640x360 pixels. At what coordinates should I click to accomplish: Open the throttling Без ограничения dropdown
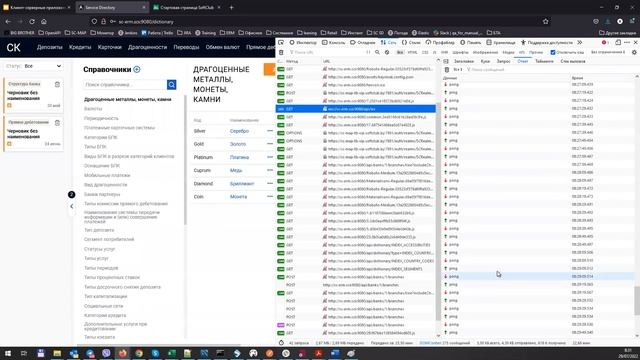[x=607, y=52]
